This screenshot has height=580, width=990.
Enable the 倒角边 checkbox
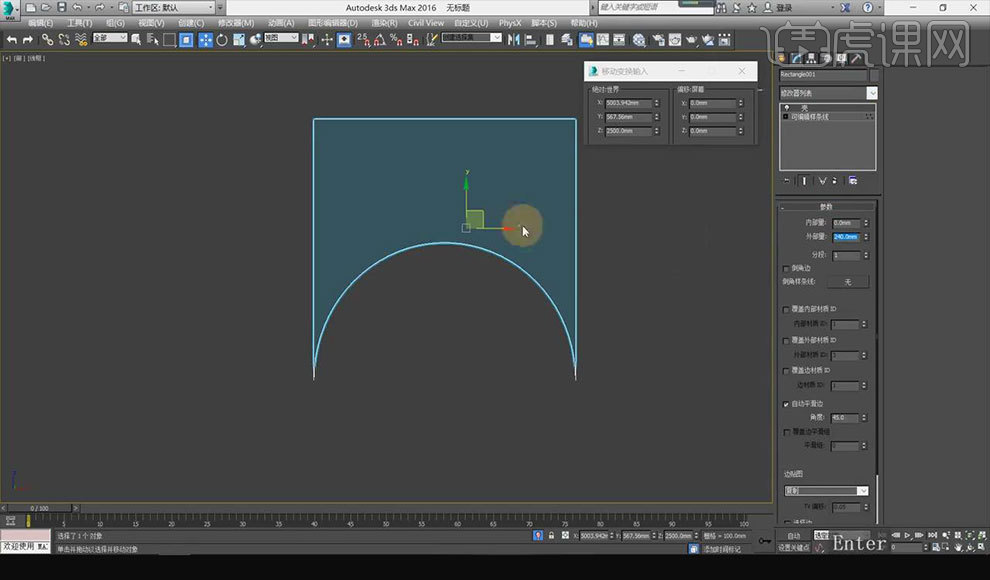click(x=786, y=269)
